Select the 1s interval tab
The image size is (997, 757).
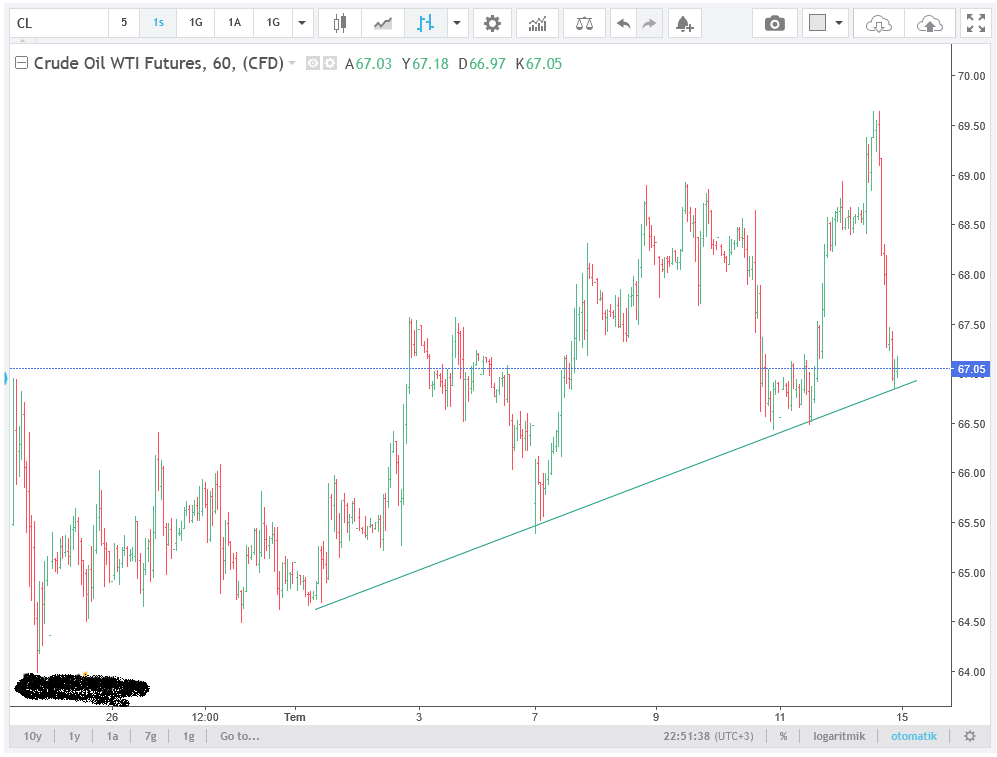point(158,23)
